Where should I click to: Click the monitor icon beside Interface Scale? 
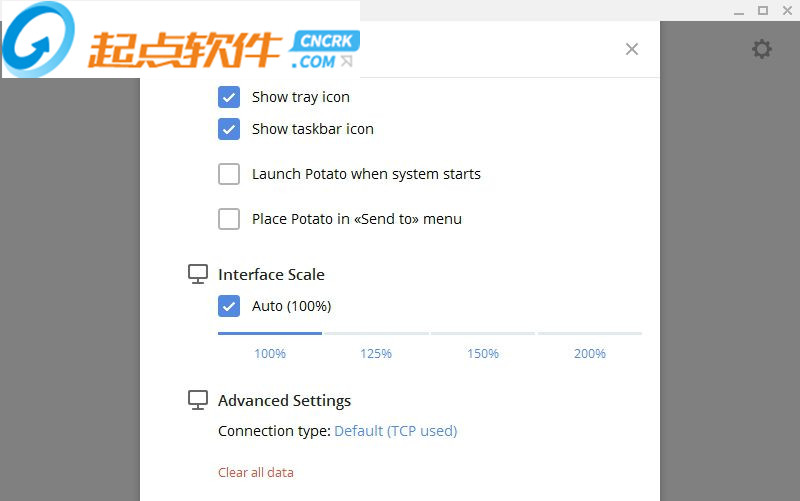[198, 274]
